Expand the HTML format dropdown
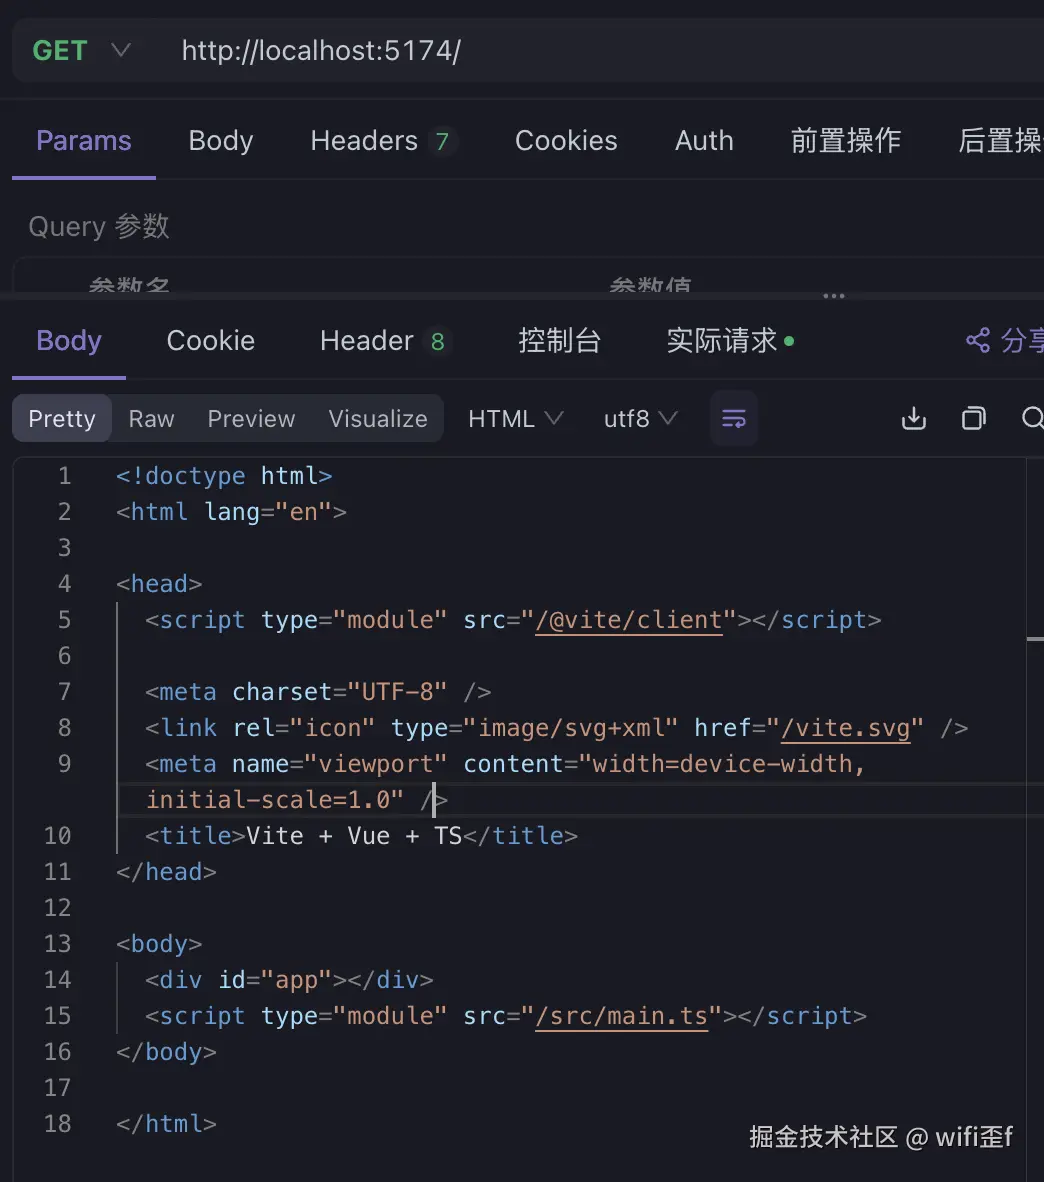Viewport: 1044px width, 1182px height. tap(515, 419)
